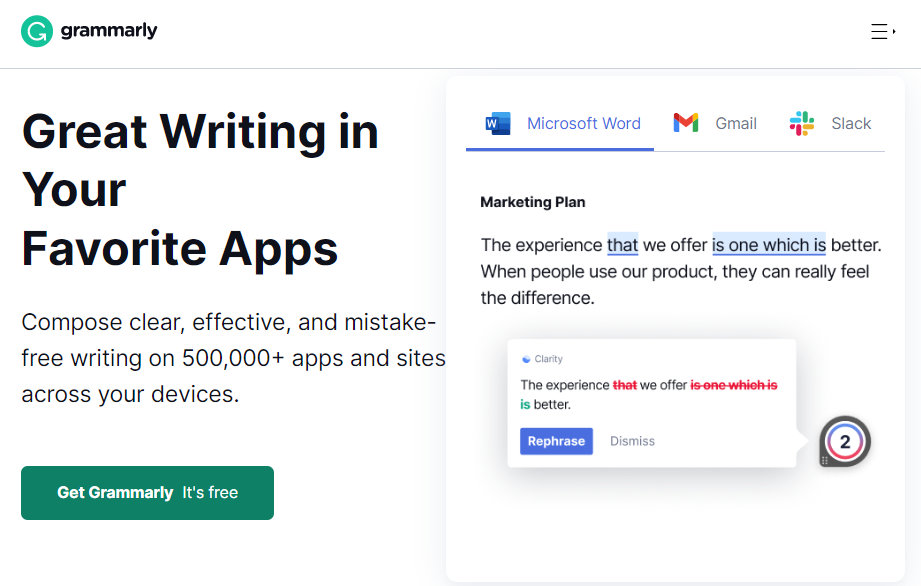Select the underlined word "that" in the sentence
This screenshot has width=921, height=586.
click(x=623, y=245)
